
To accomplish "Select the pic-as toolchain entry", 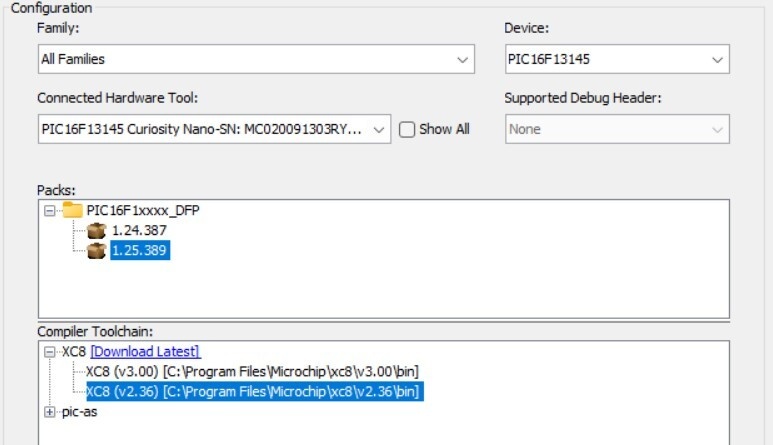I will point(79,412).
